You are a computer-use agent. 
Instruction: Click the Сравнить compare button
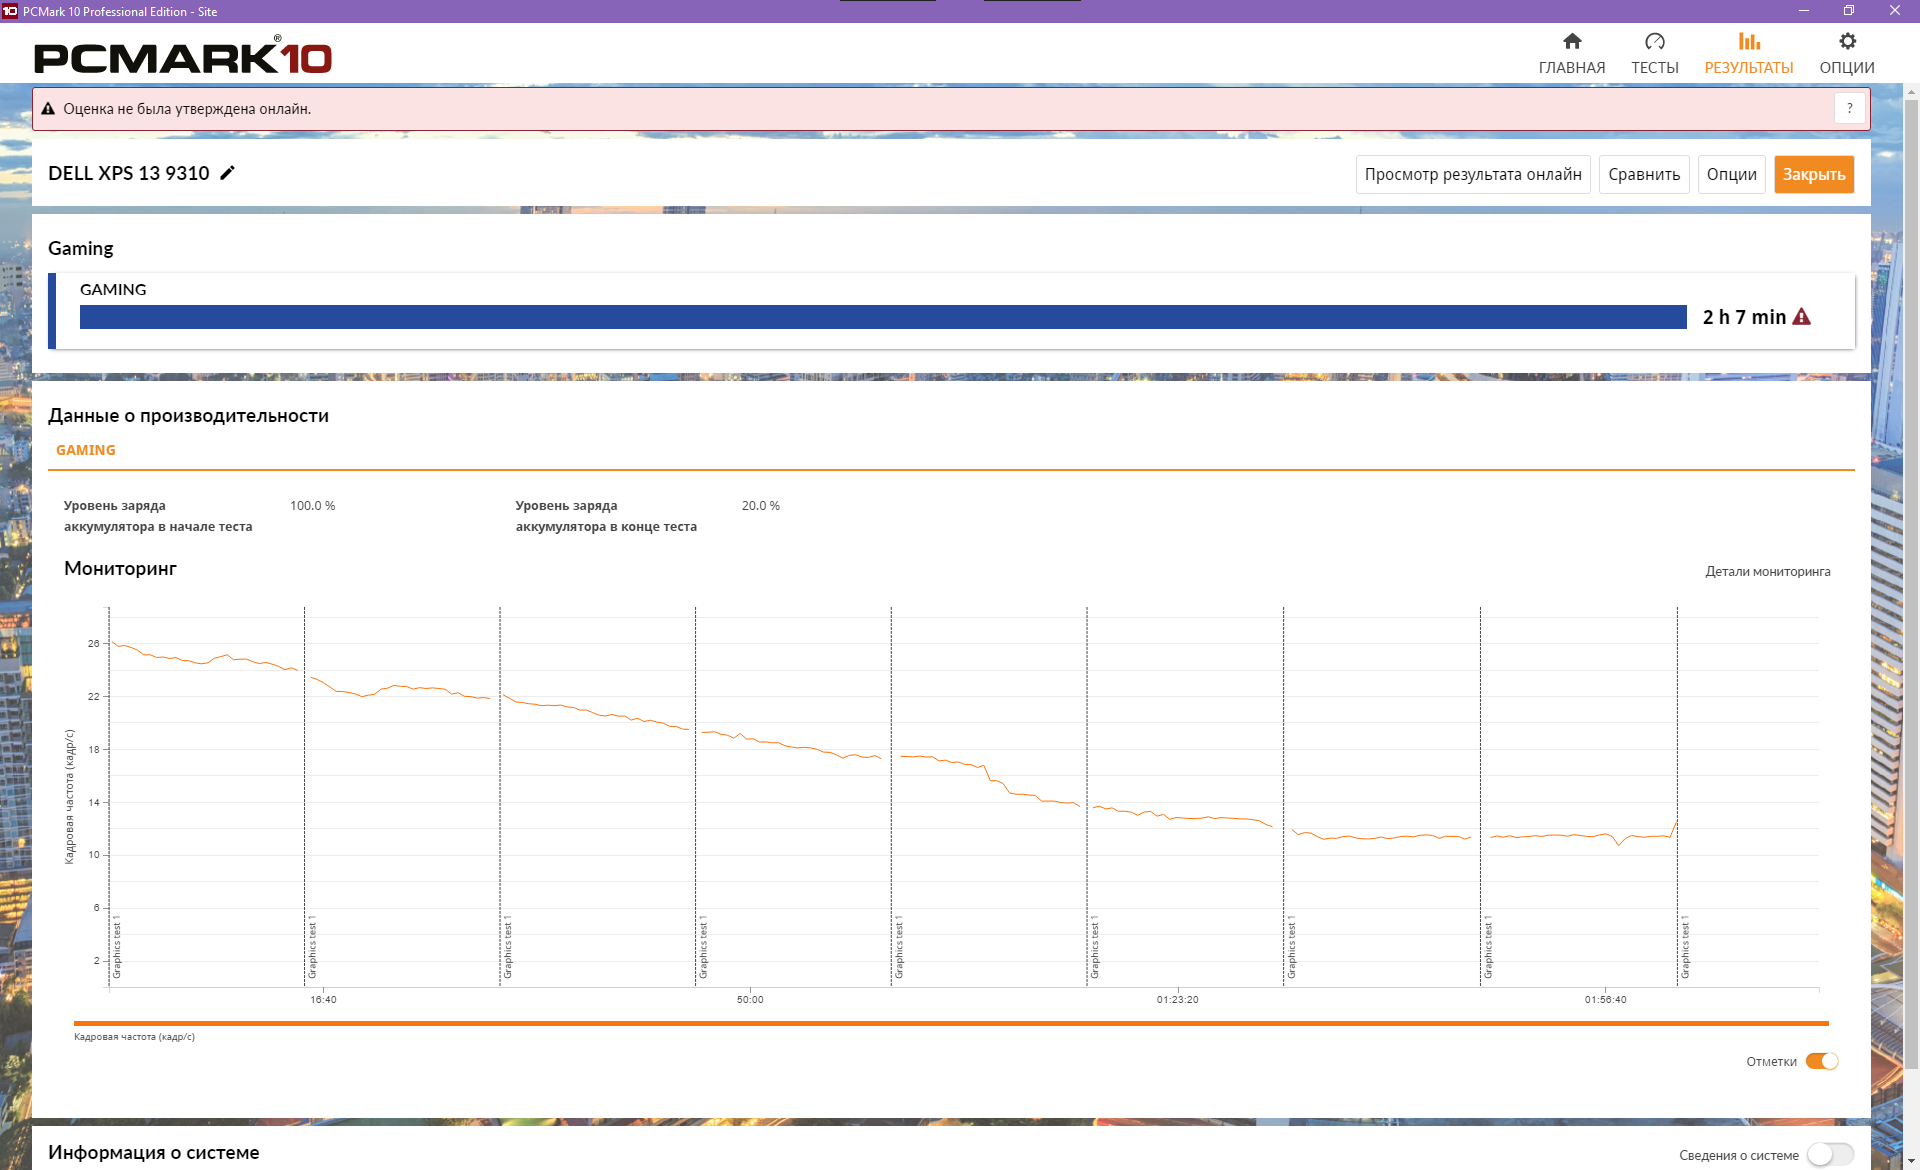tap(1643, 174)
